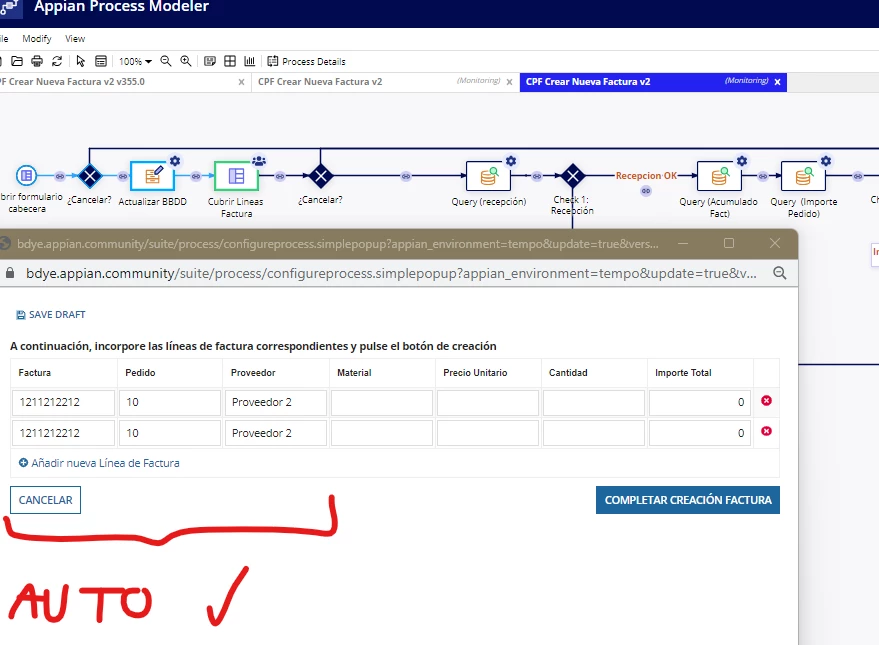
Task: Open the folder icon in the toolbar
Action: click(x=17, y=61)
